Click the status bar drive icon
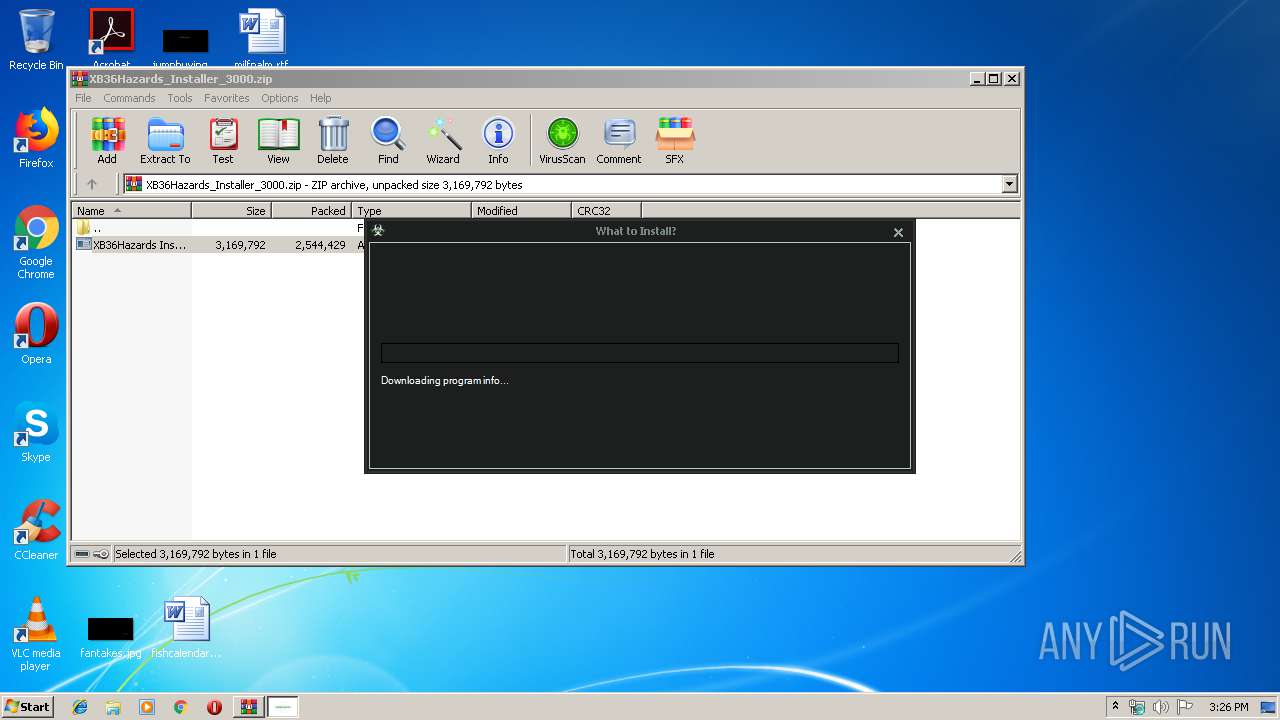Viewport: 1280px width, 720px height. tap(82, 554)
